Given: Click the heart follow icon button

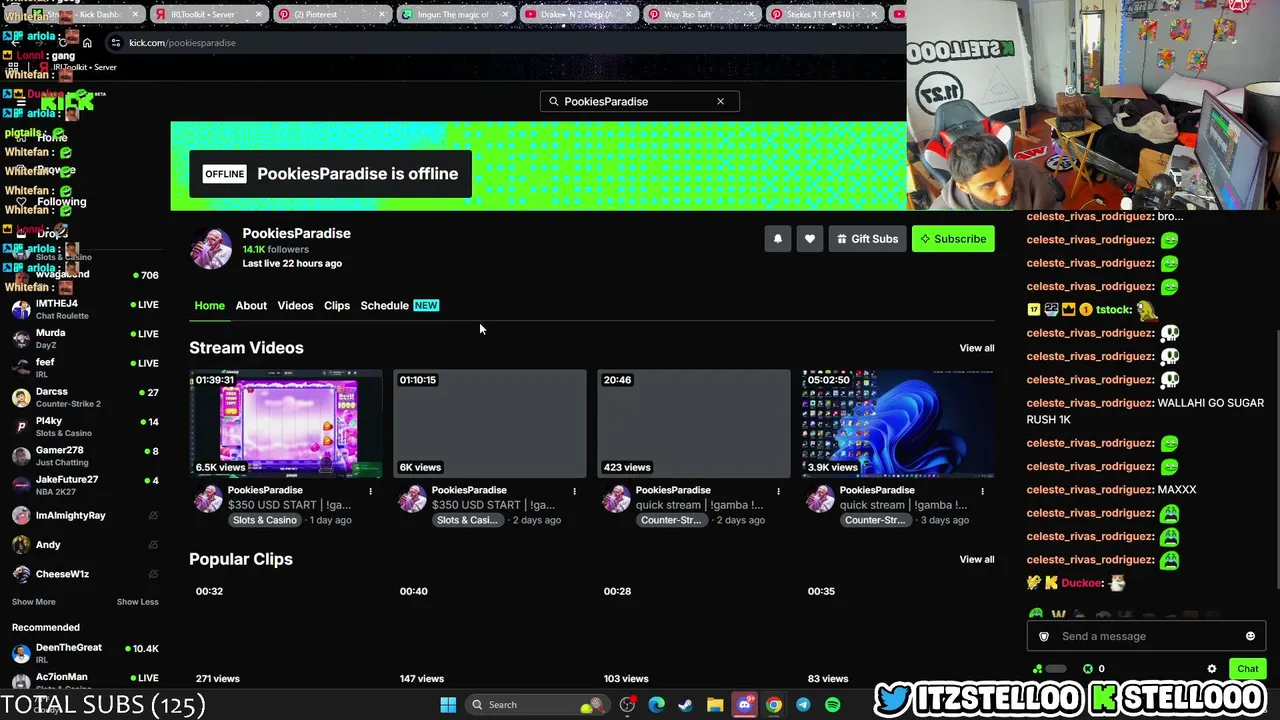Looking at the screenshot, I should point(810,239).
